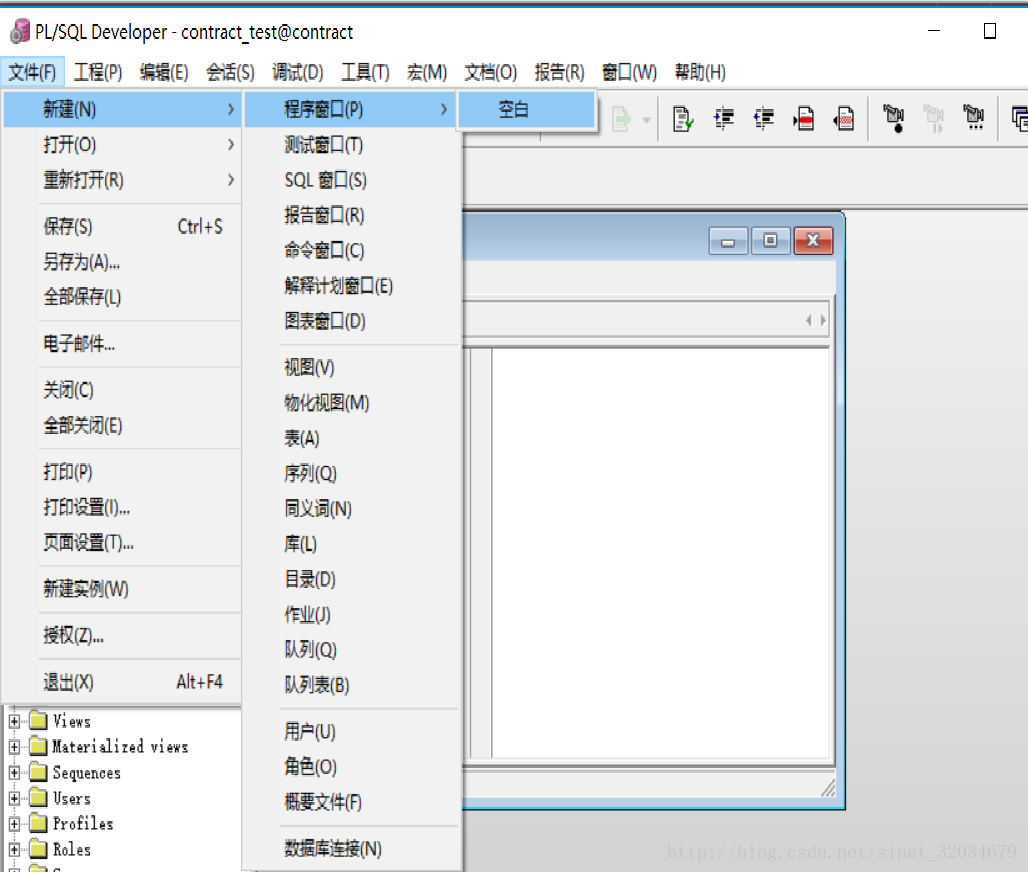Click the PL/SQL Developer app icon in title bar
Viewport: 1028px width, 872px height.
point(20,31)
